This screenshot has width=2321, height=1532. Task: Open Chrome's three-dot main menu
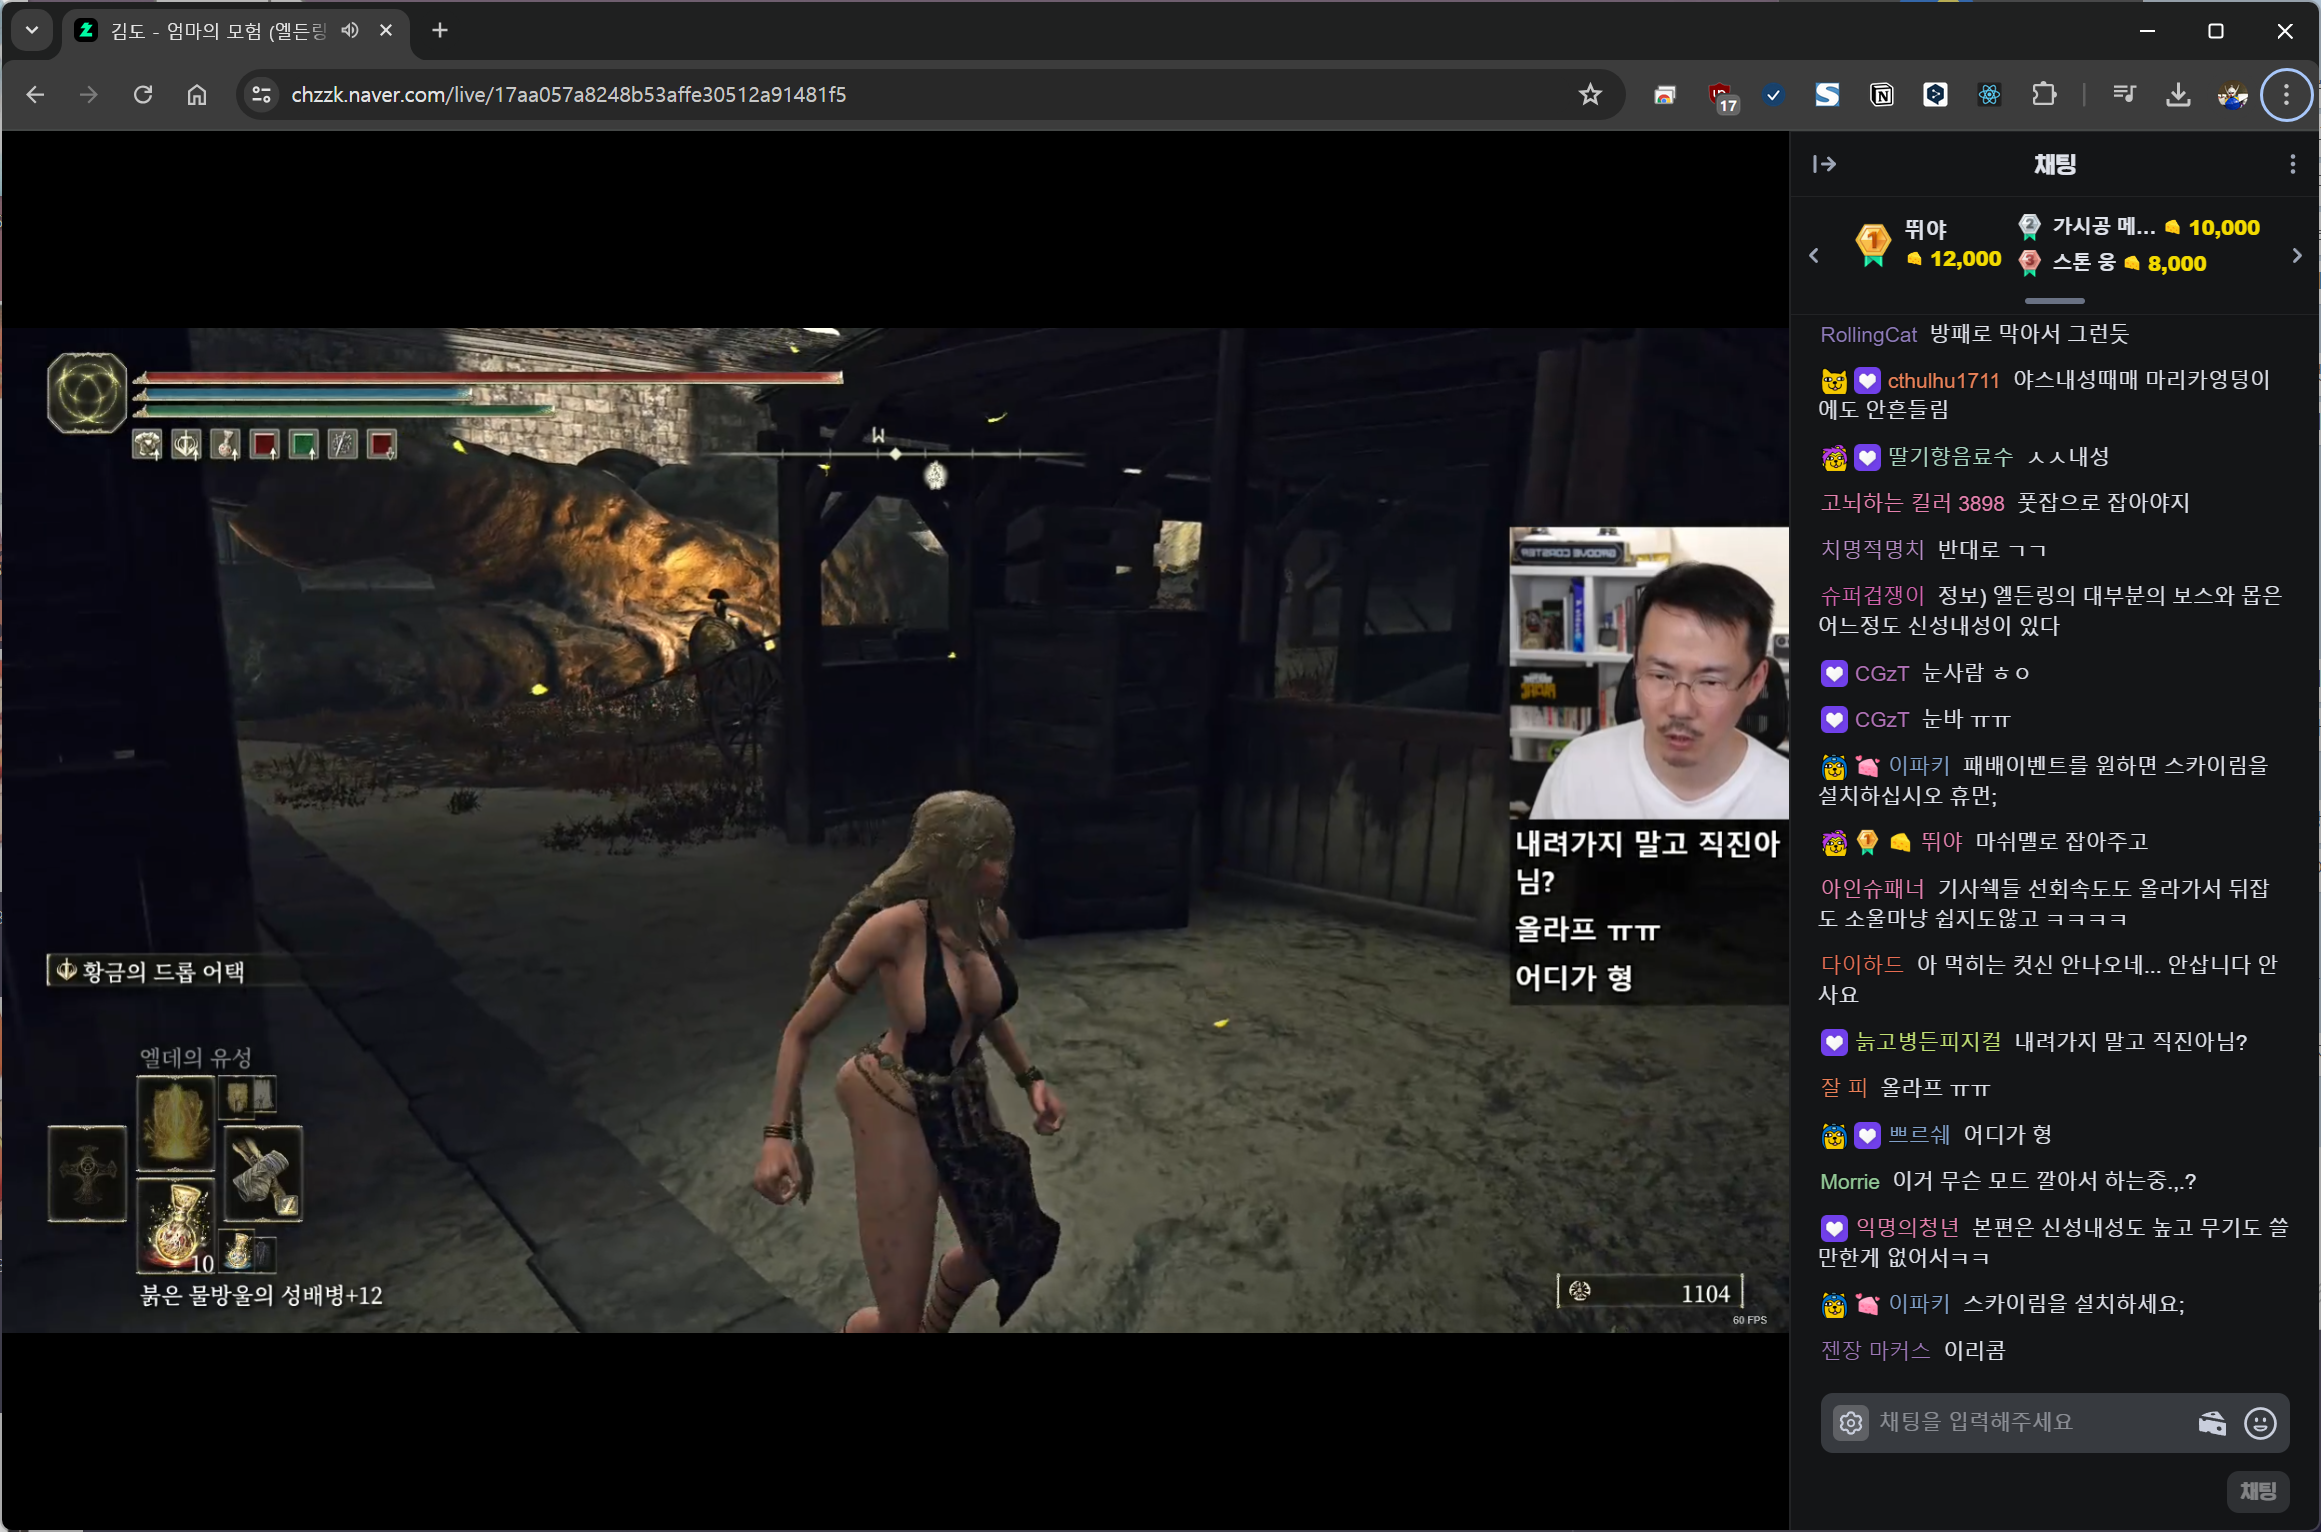click(x=2286, y=94)
